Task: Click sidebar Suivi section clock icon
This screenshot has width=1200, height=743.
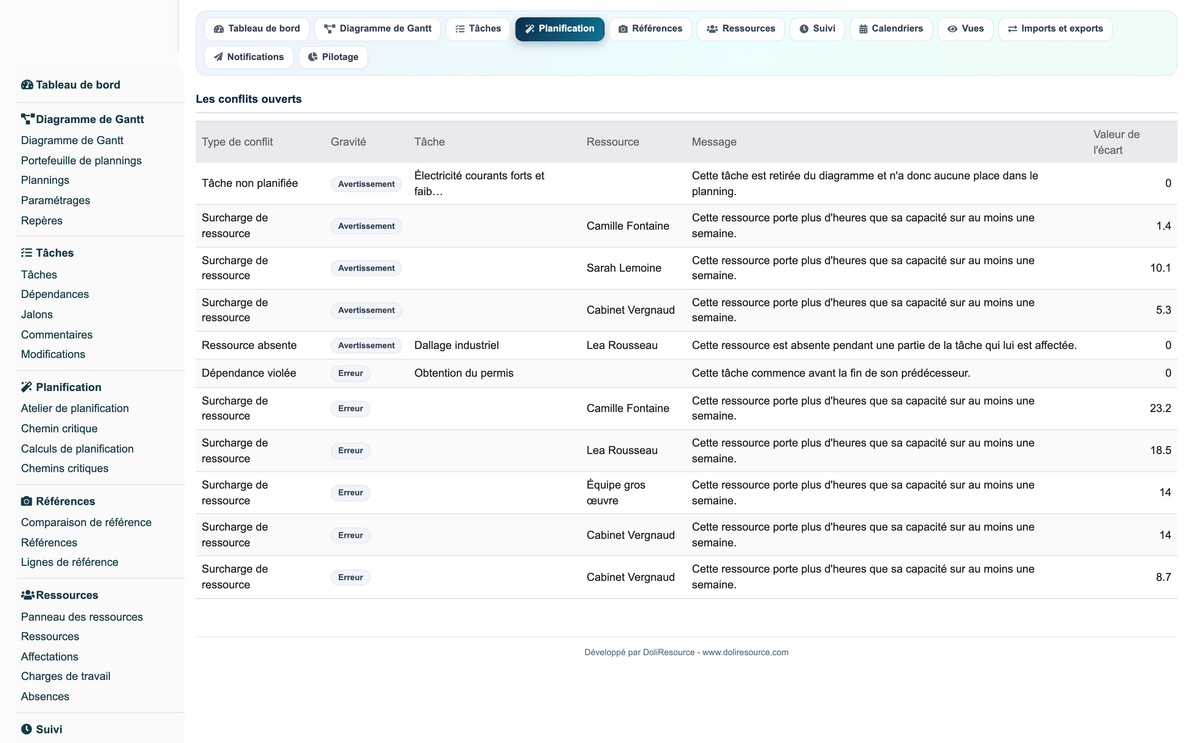Action: click(27, 729)
